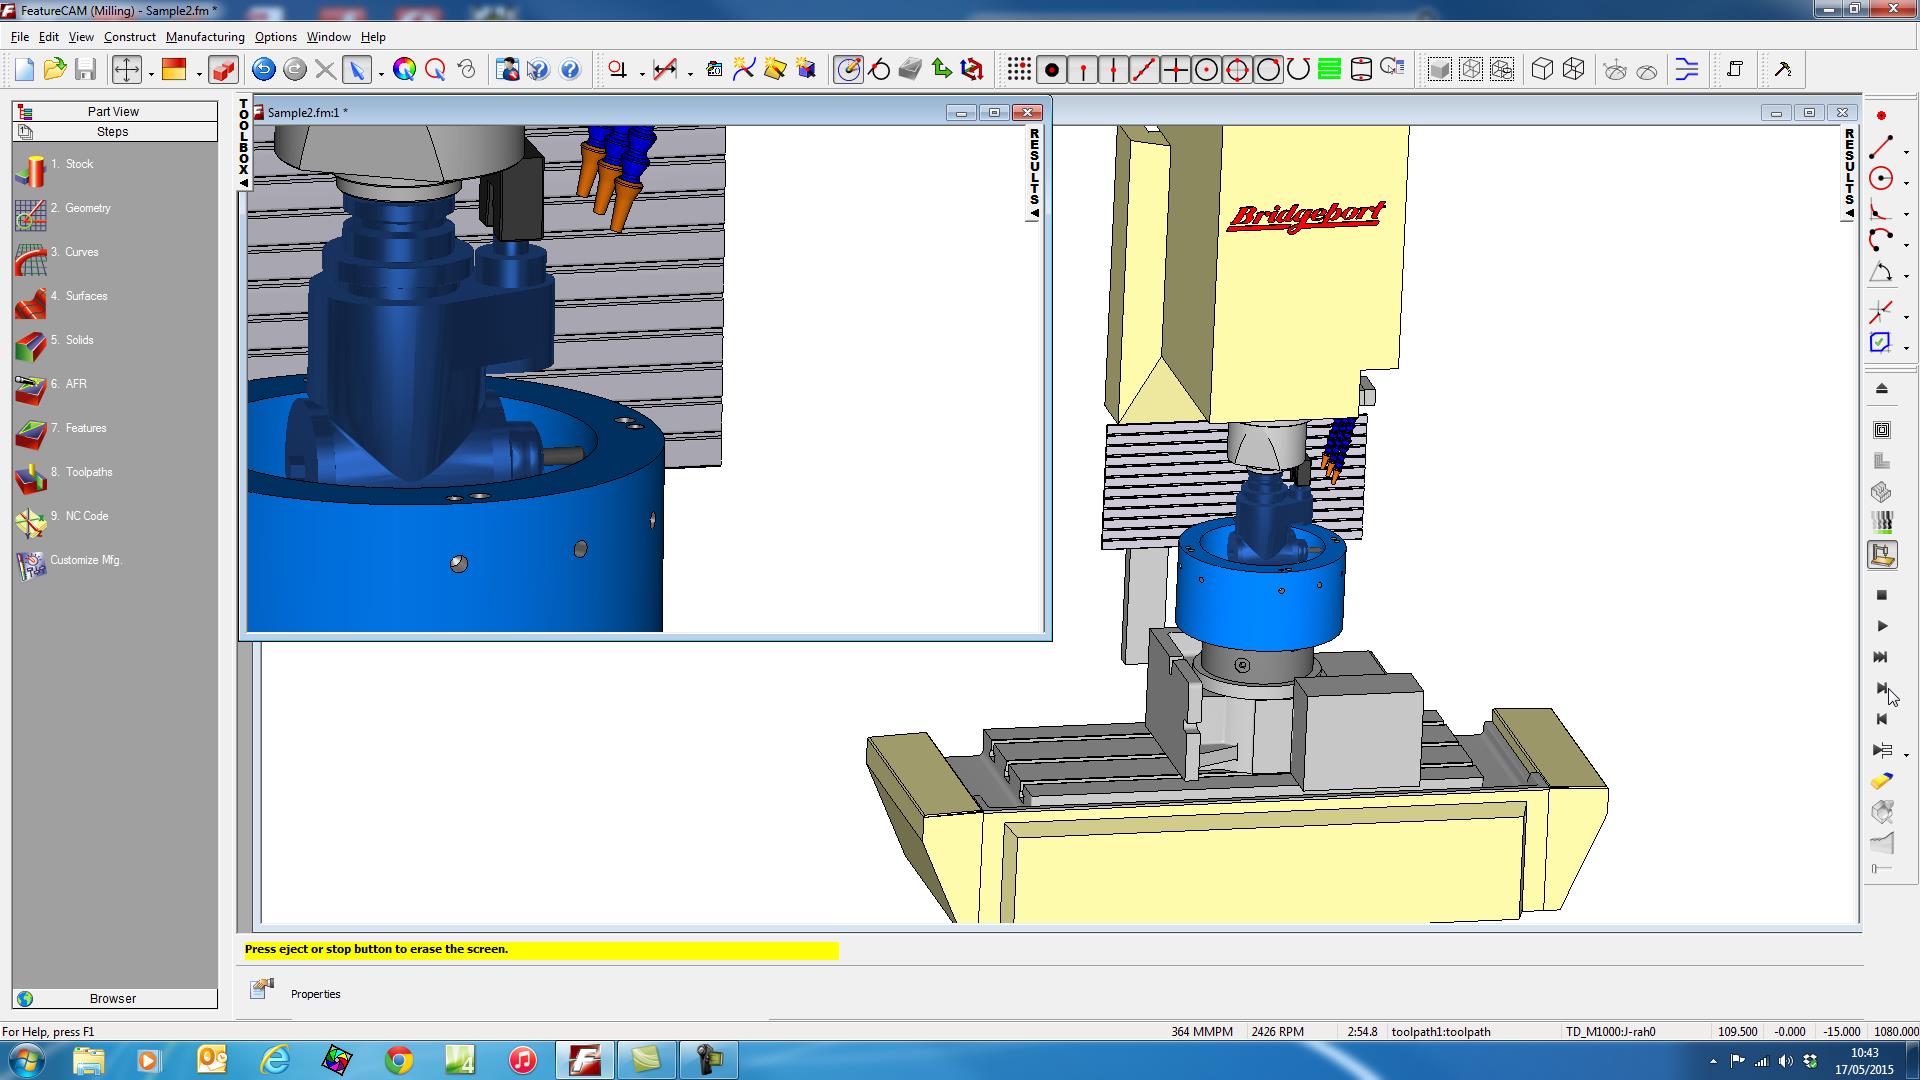
Task: Open the Construct menu
Action: (129, 37)
